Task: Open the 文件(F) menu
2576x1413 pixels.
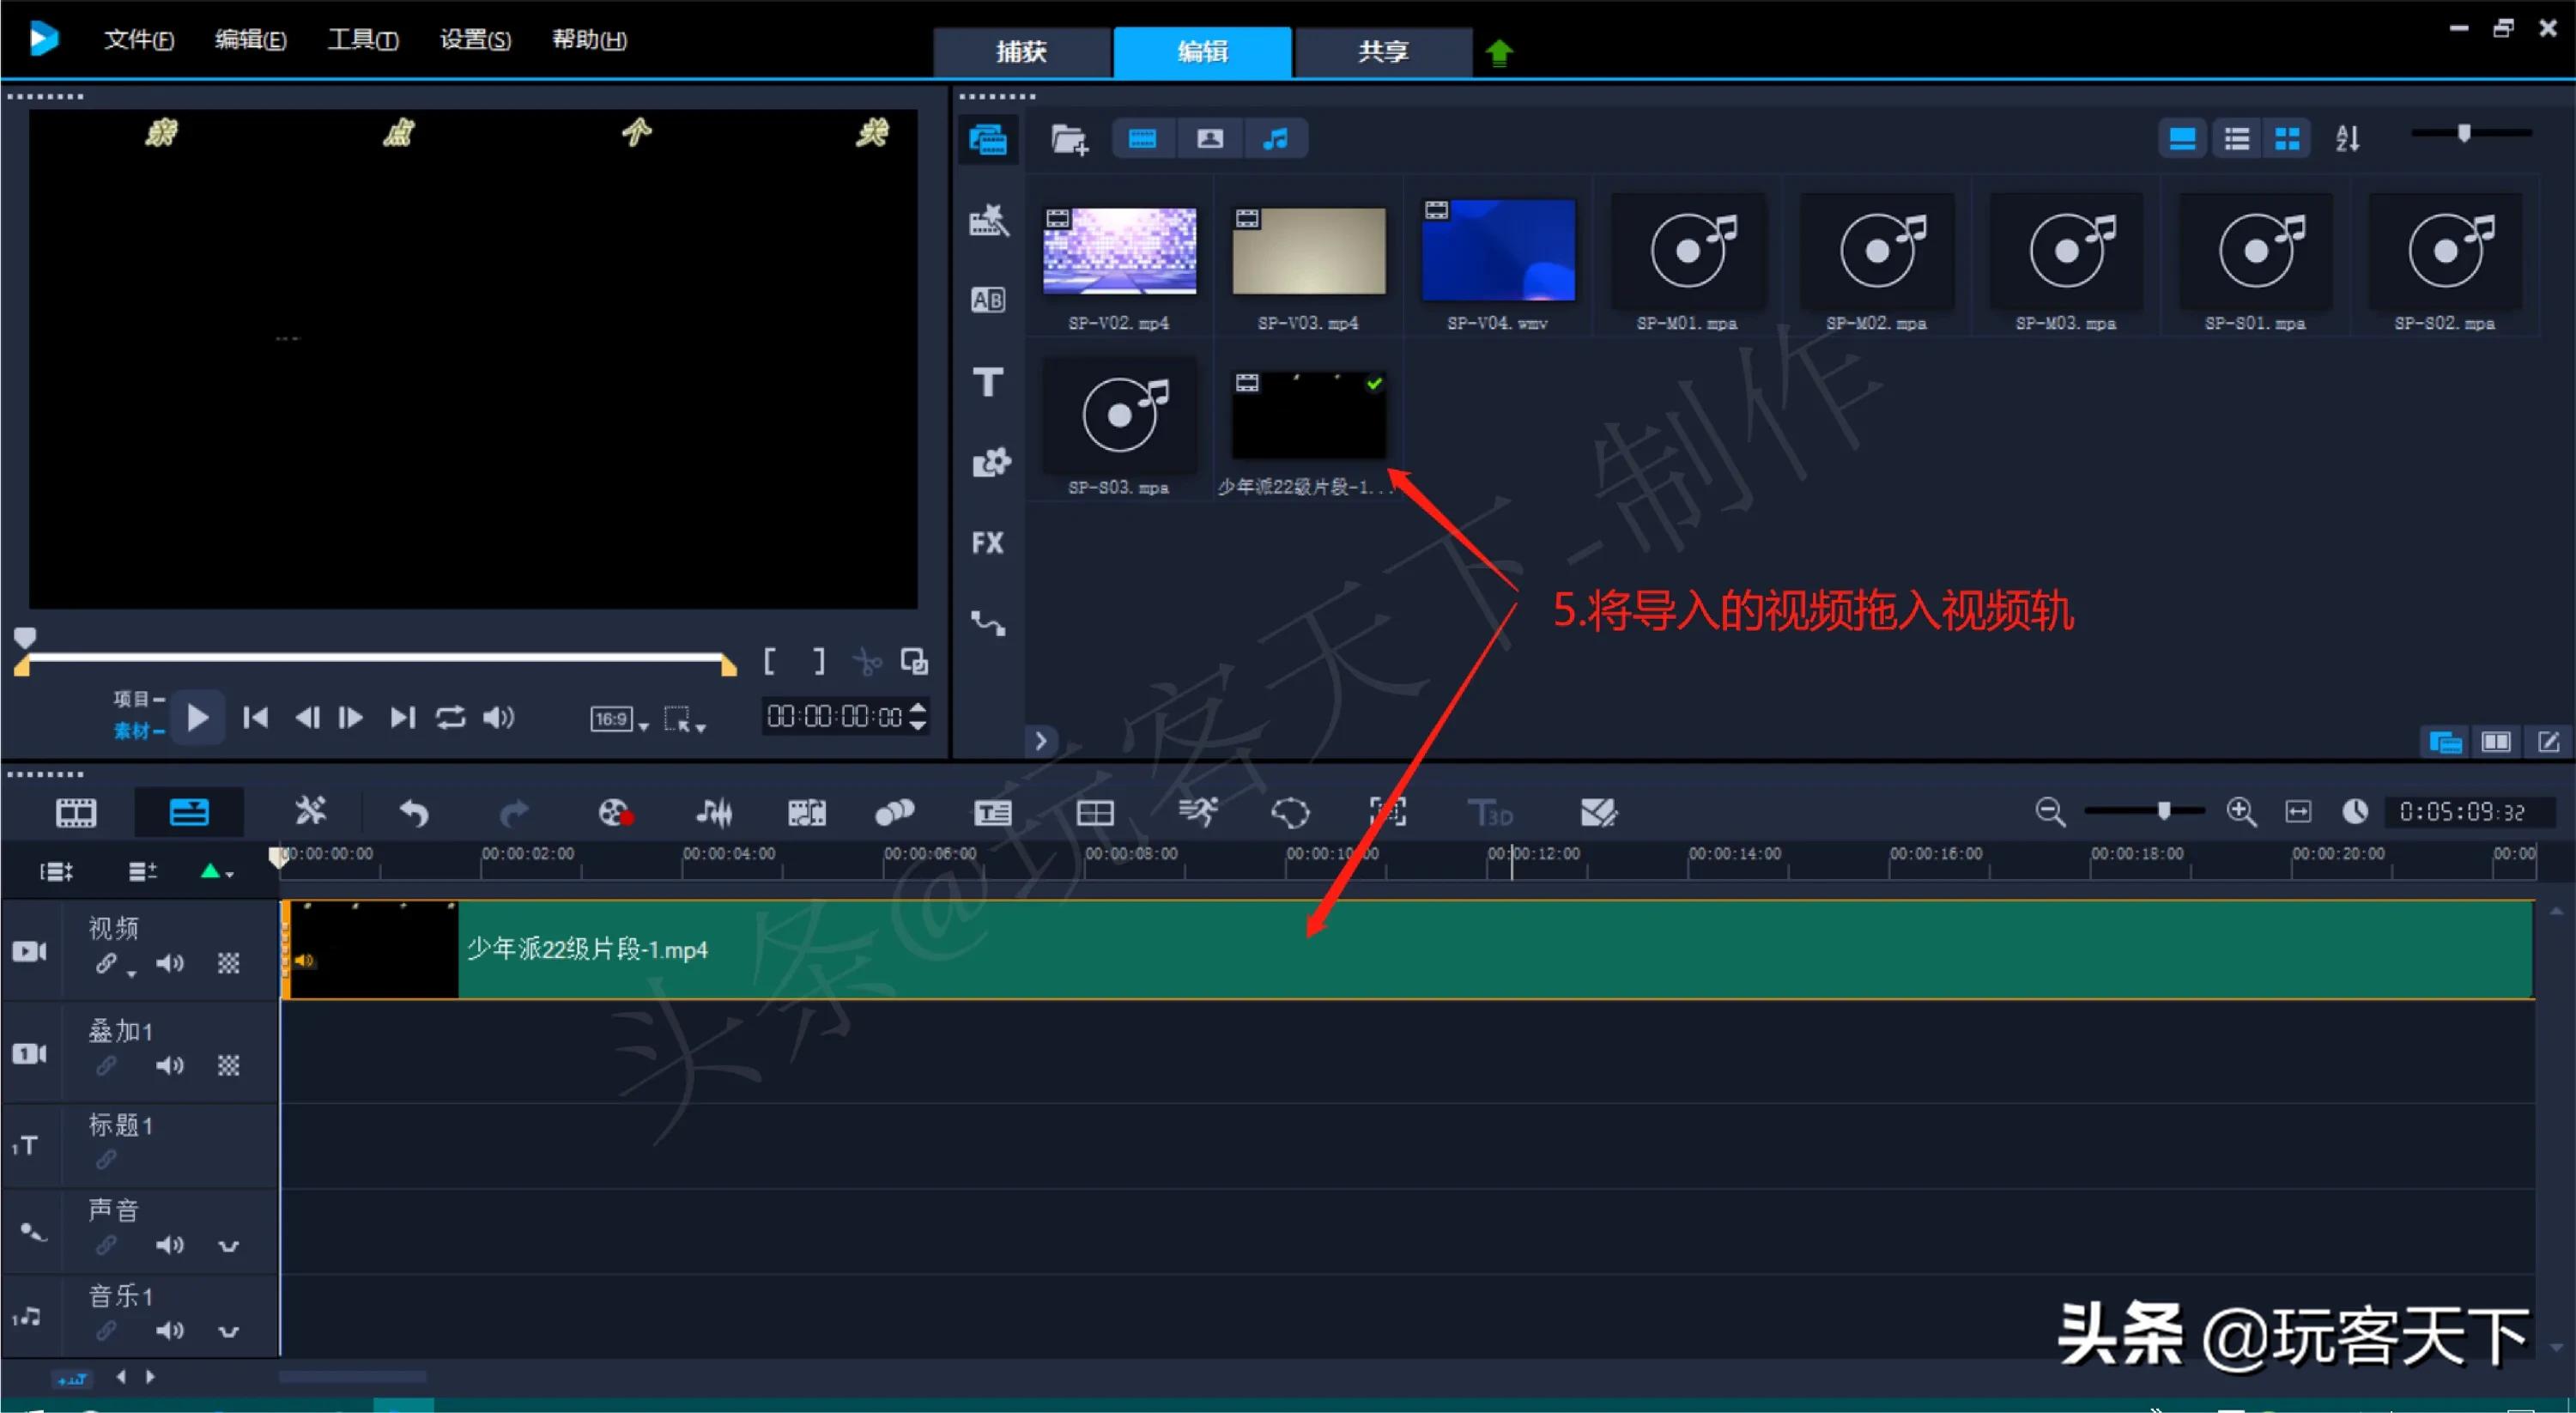Action: [x=138, y=40]
